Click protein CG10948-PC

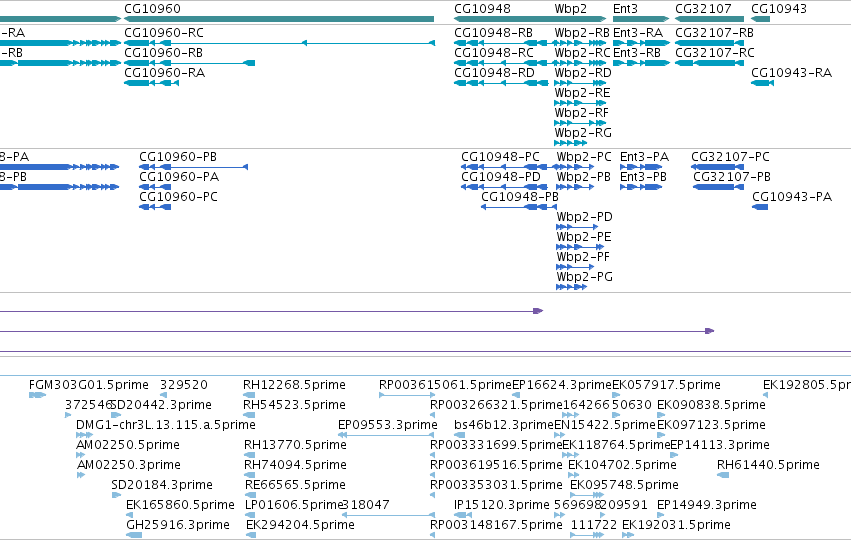coord(500,157)
